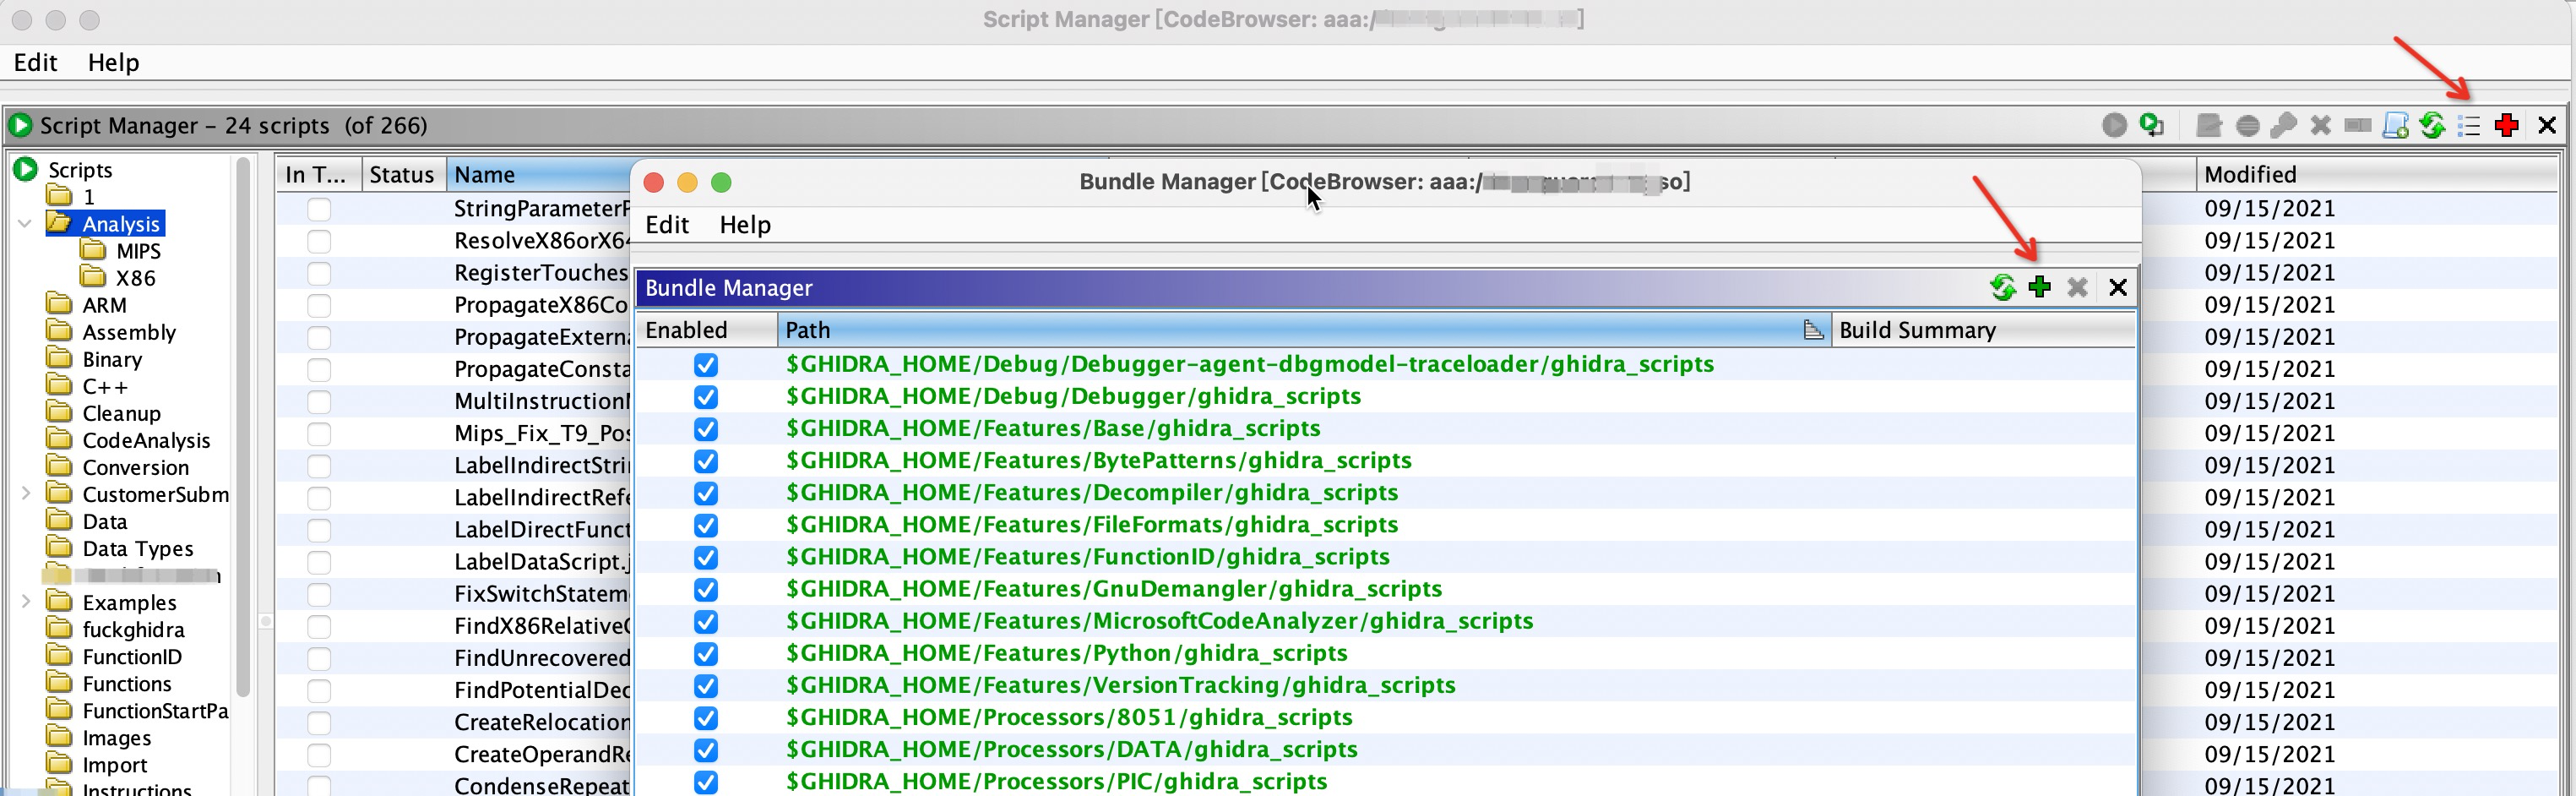Sort bundles by Path column header
2576x796 pixels.
pyautogui.click(x=1290, y=330)
